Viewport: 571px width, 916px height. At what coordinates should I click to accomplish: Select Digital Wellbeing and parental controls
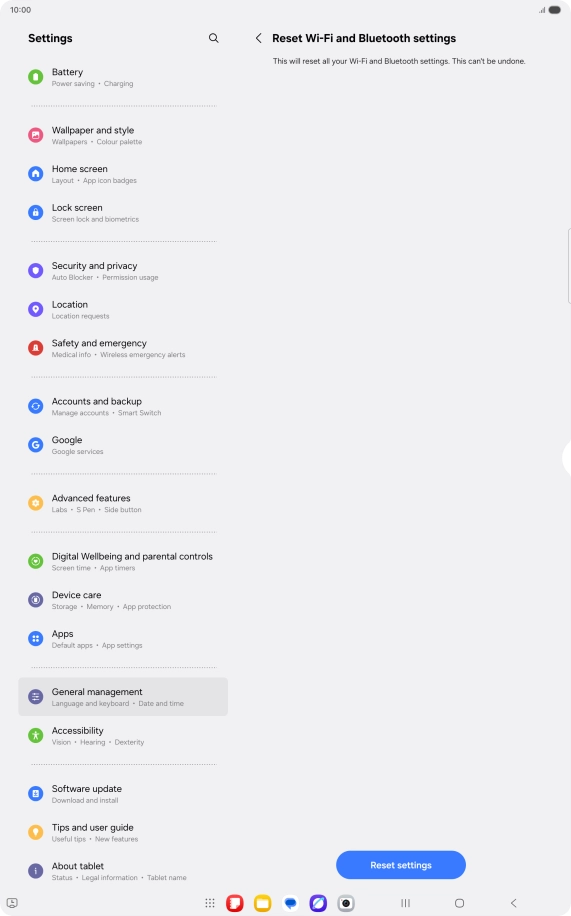coord(123,561)
